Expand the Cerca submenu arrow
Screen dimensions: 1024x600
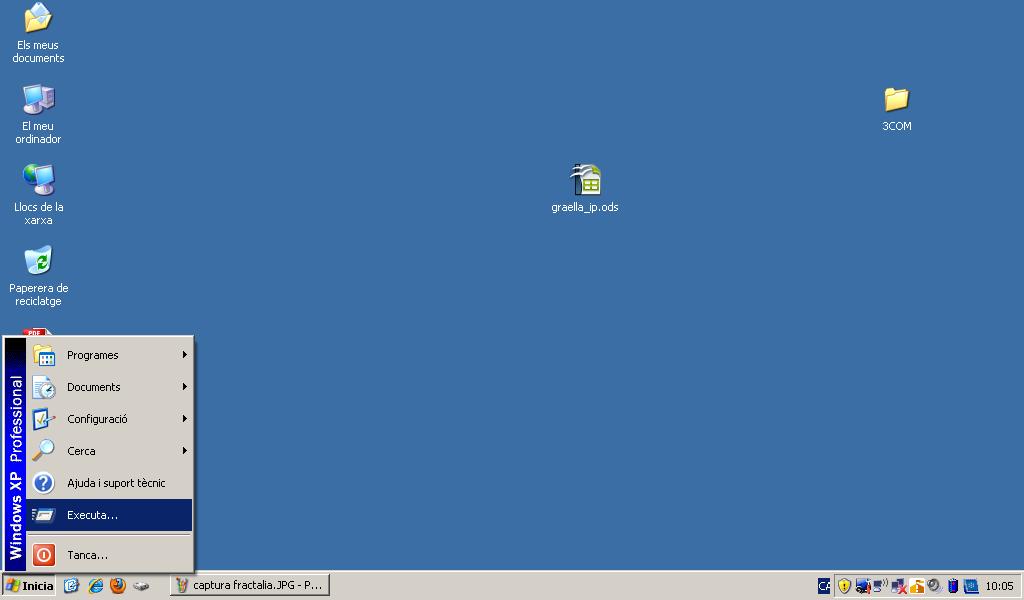click(x=185, y=450)
